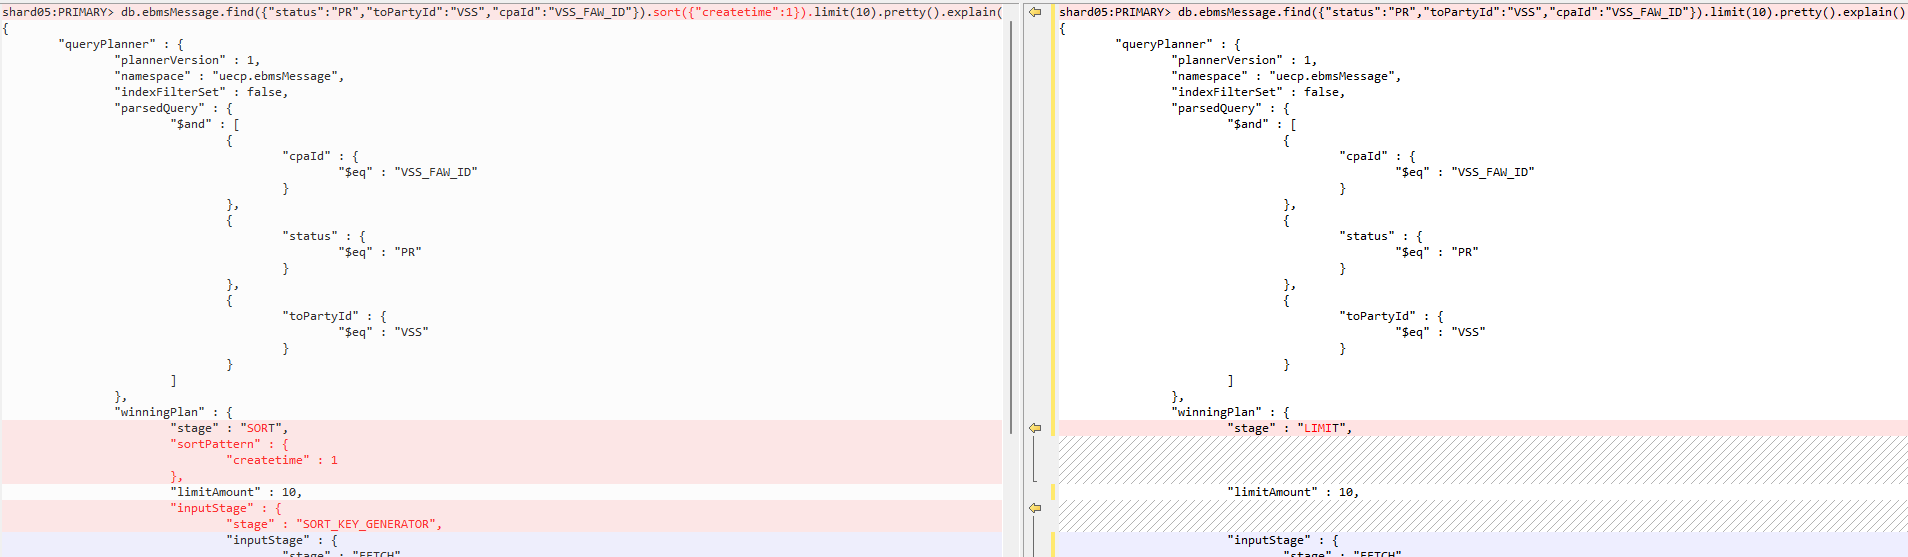Click the "$and" line in the left pane
This screenshot has height=557, width=1908.
(205, 124)
